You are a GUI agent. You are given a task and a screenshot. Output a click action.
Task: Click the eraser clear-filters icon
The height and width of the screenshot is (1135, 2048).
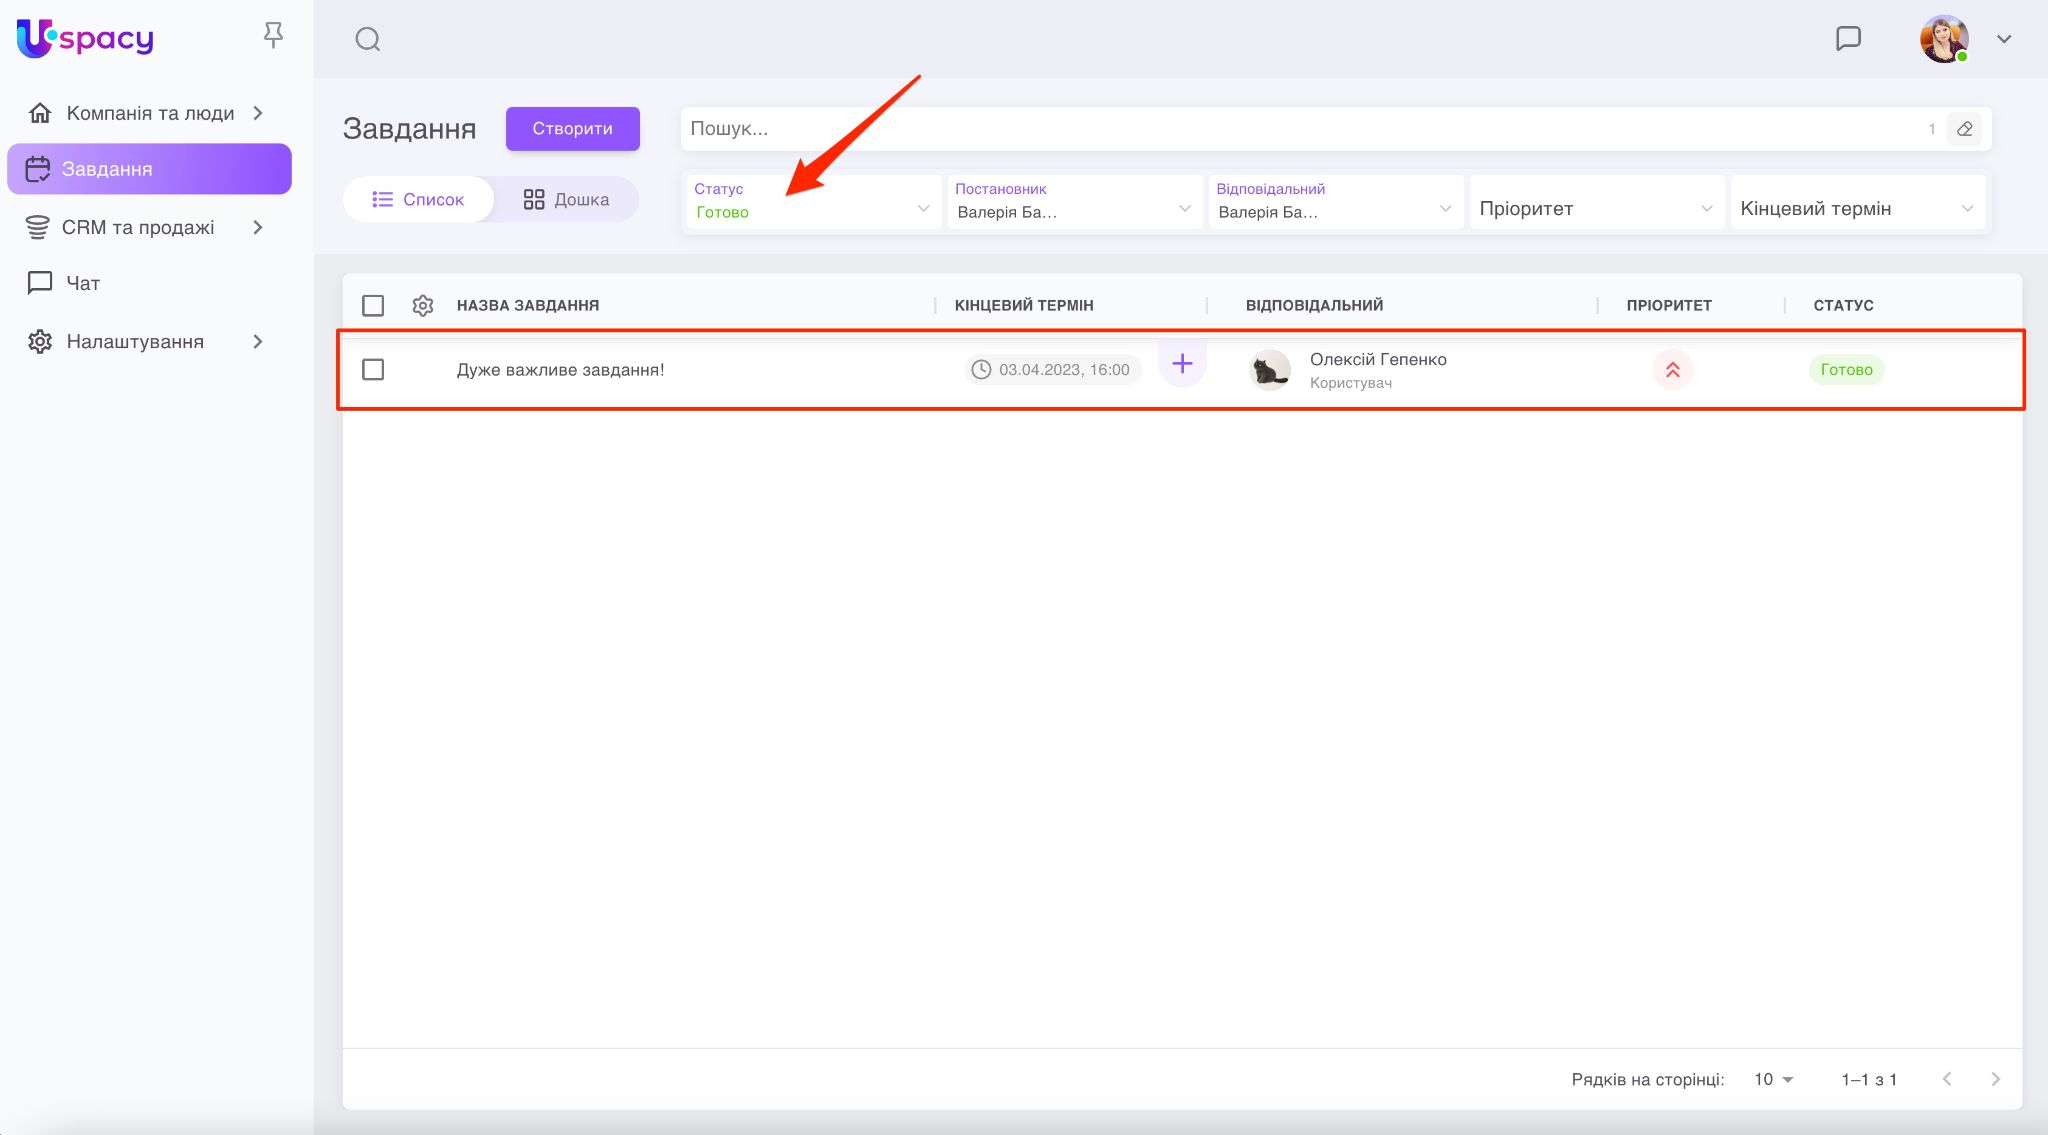(1964, 129)
